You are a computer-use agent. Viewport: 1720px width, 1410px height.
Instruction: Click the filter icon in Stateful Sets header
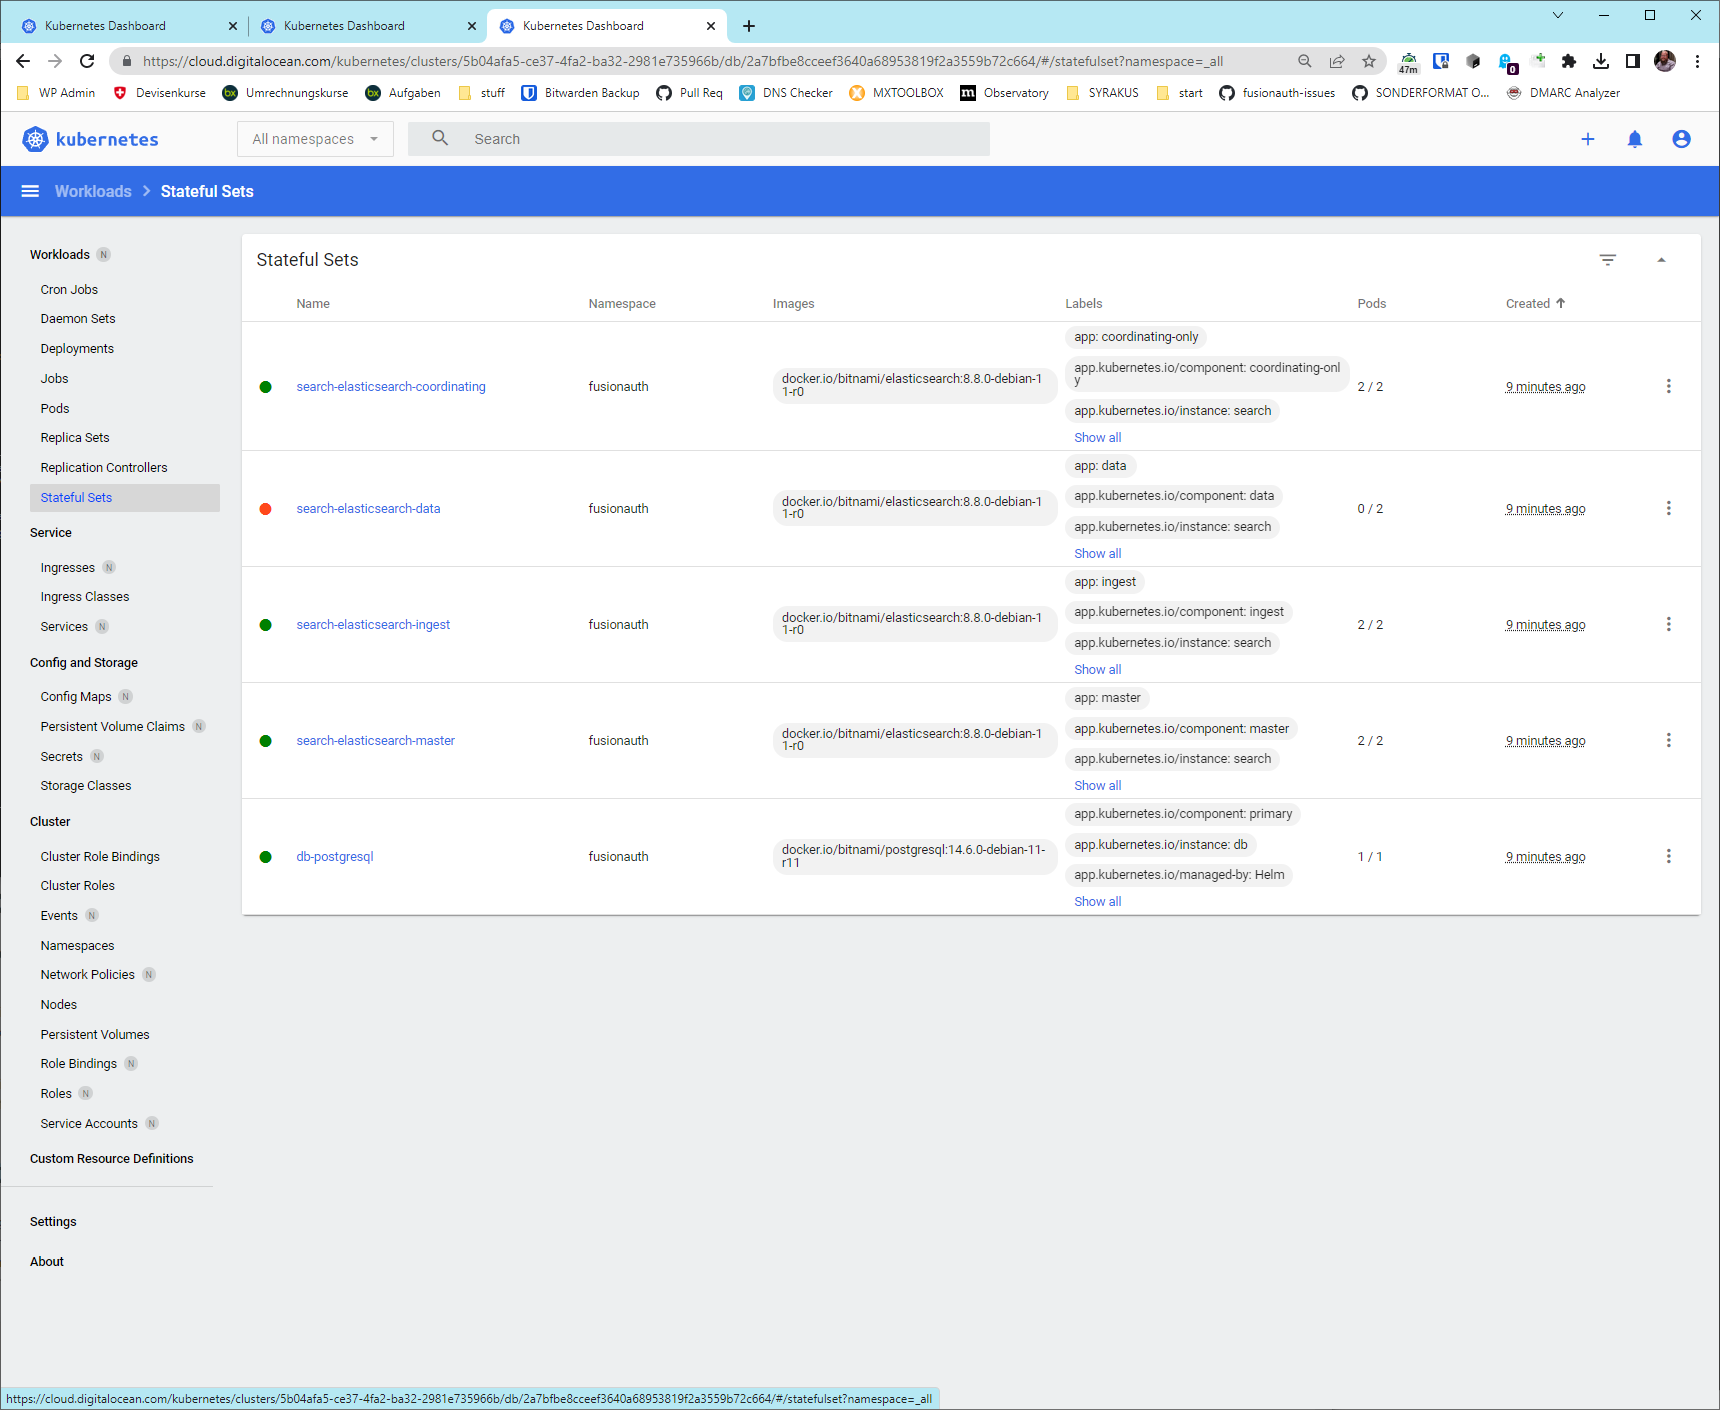pos(1607,259)
